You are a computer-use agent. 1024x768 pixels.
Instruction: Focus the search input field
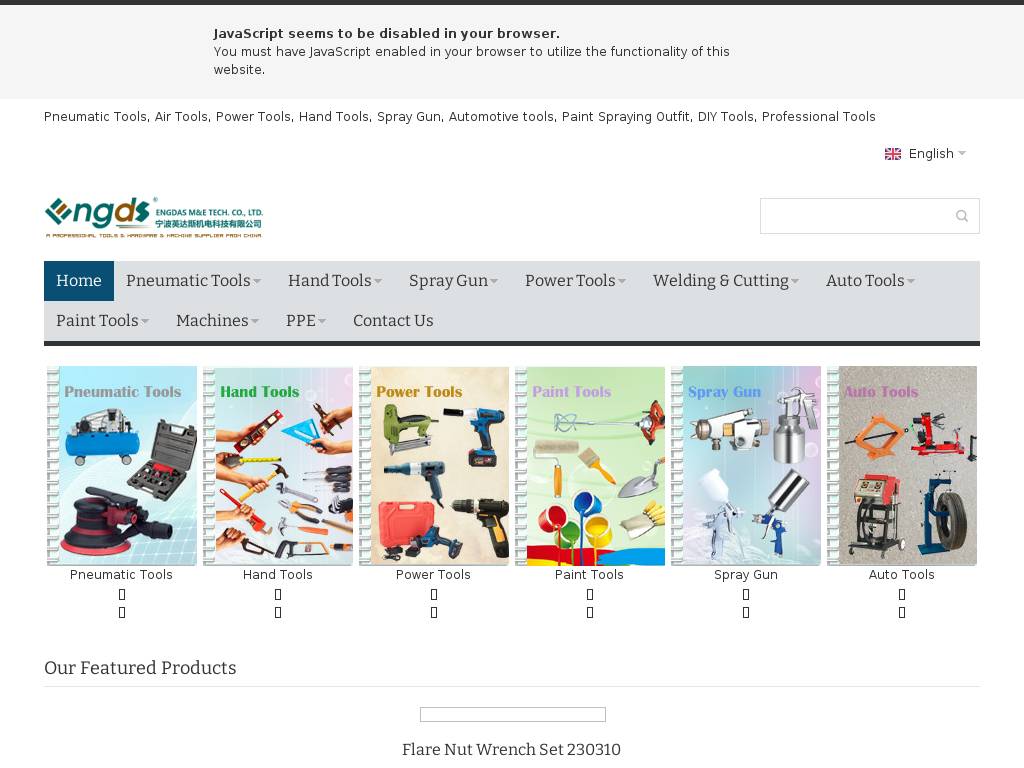point(855,216)
